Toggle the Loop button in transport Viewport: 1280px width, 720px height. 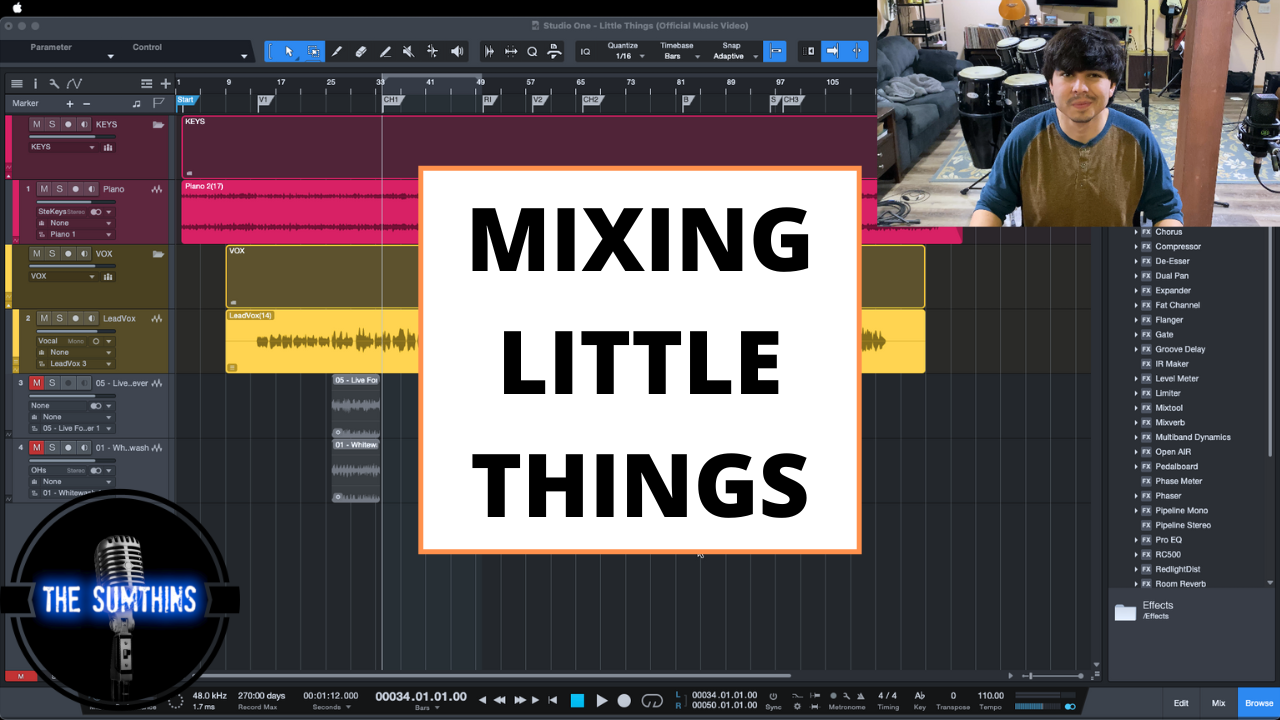[x=652, y=701]
